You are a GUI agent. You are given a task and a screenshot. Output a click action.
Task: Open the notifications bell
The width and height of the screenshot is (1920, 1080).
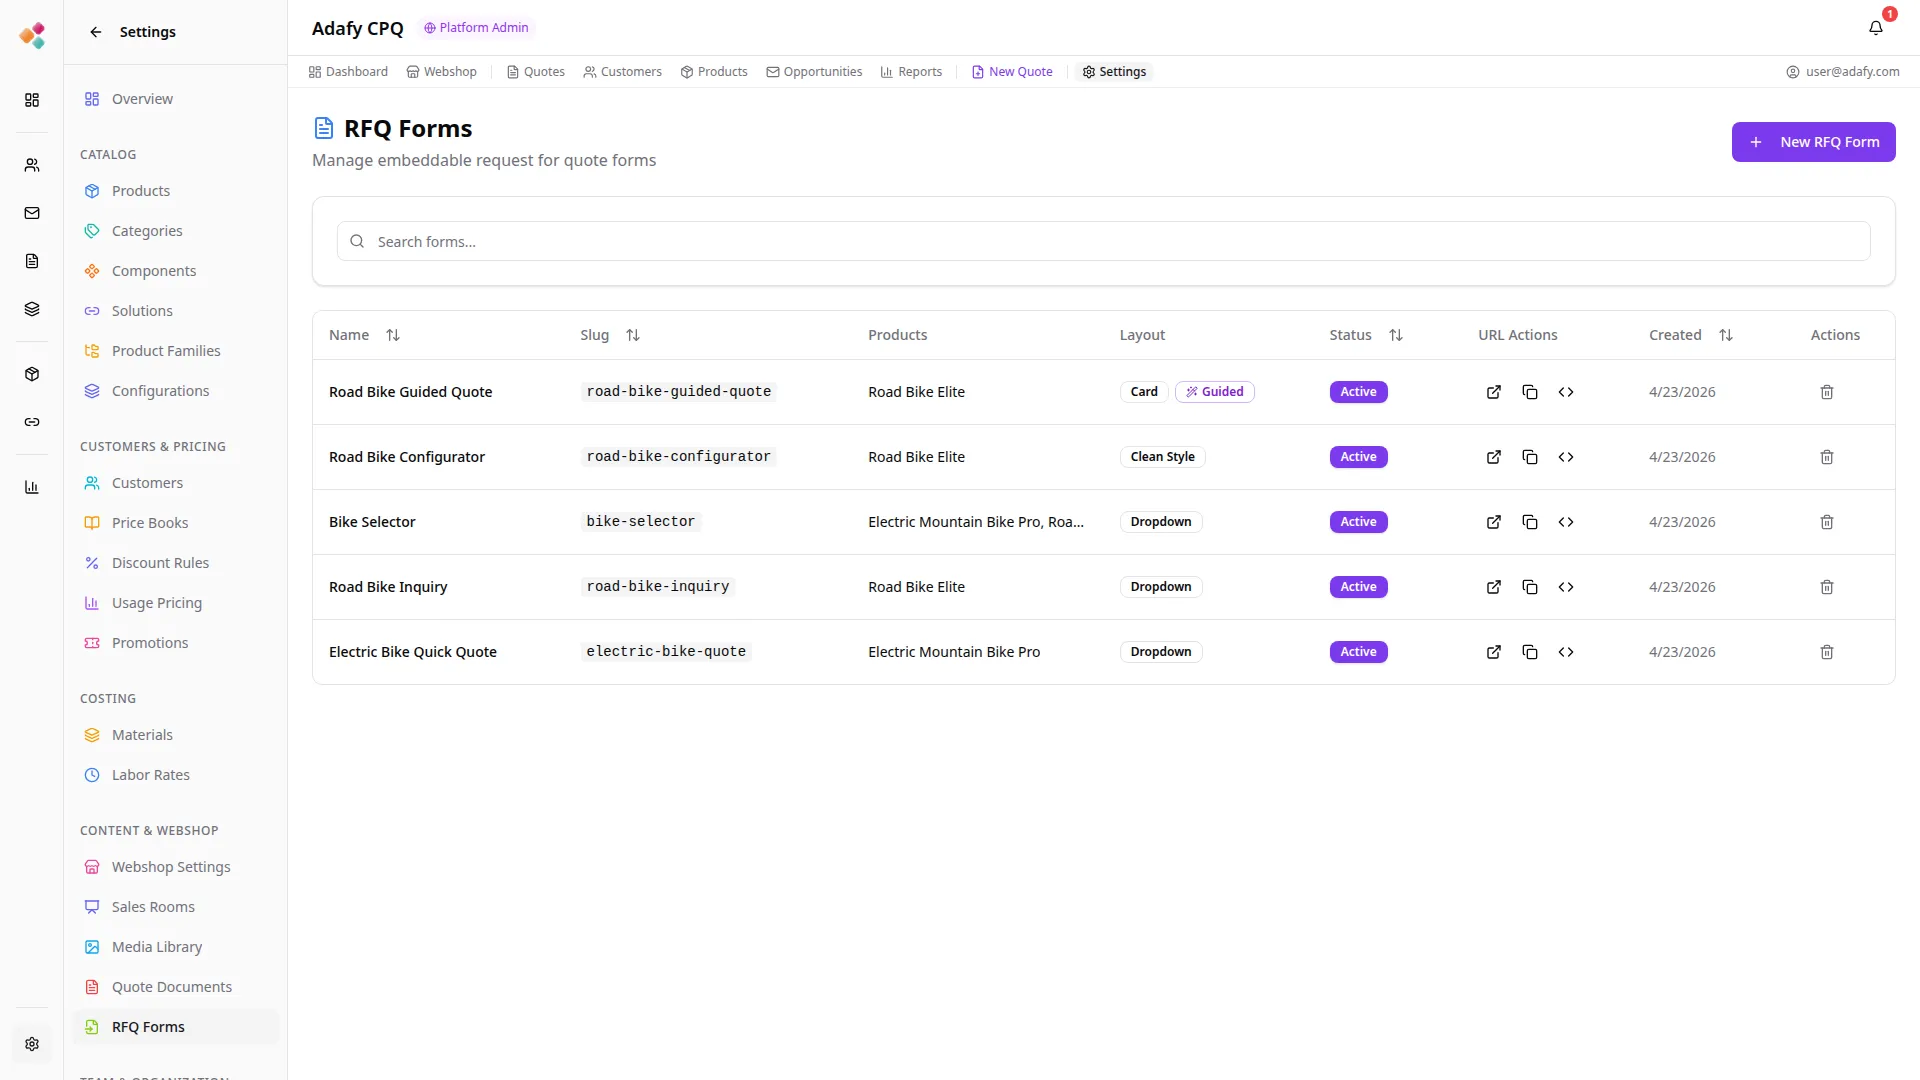click(x=1875, y=28)
